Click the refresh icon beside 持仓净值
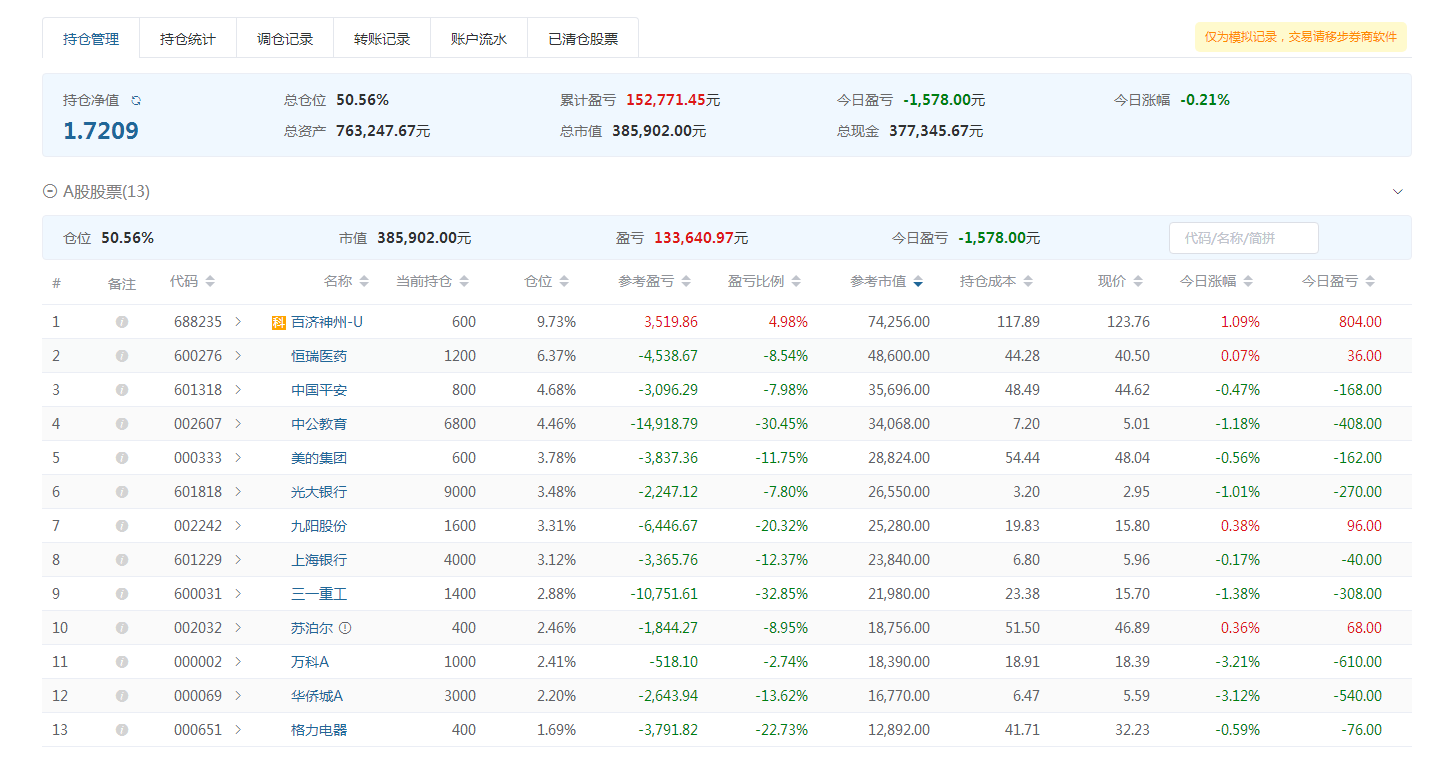 136,100
